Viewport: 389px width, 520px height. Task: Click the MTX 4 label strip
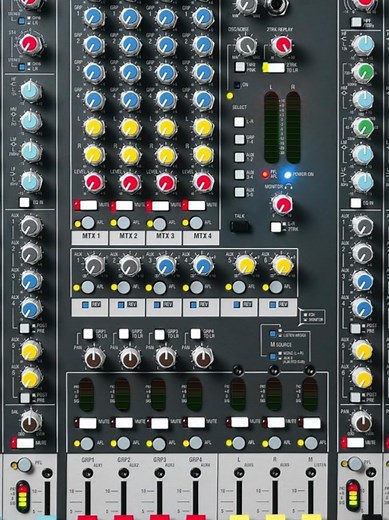coord(201,238)
